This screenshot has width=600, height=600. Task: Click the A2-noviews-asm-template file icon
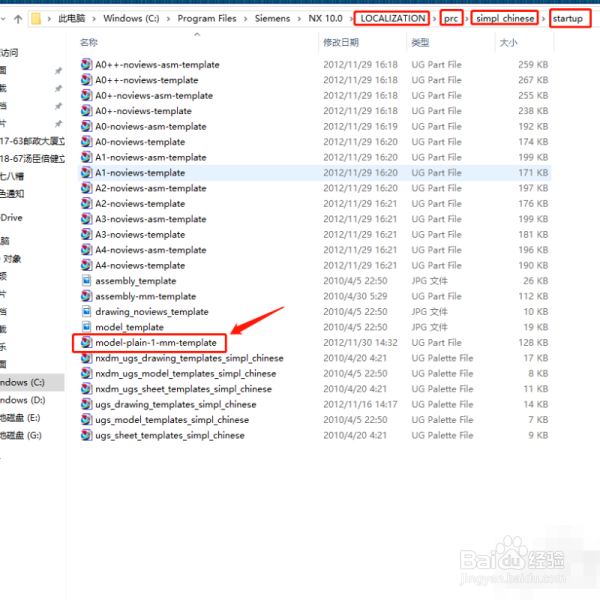click(86, 188)
